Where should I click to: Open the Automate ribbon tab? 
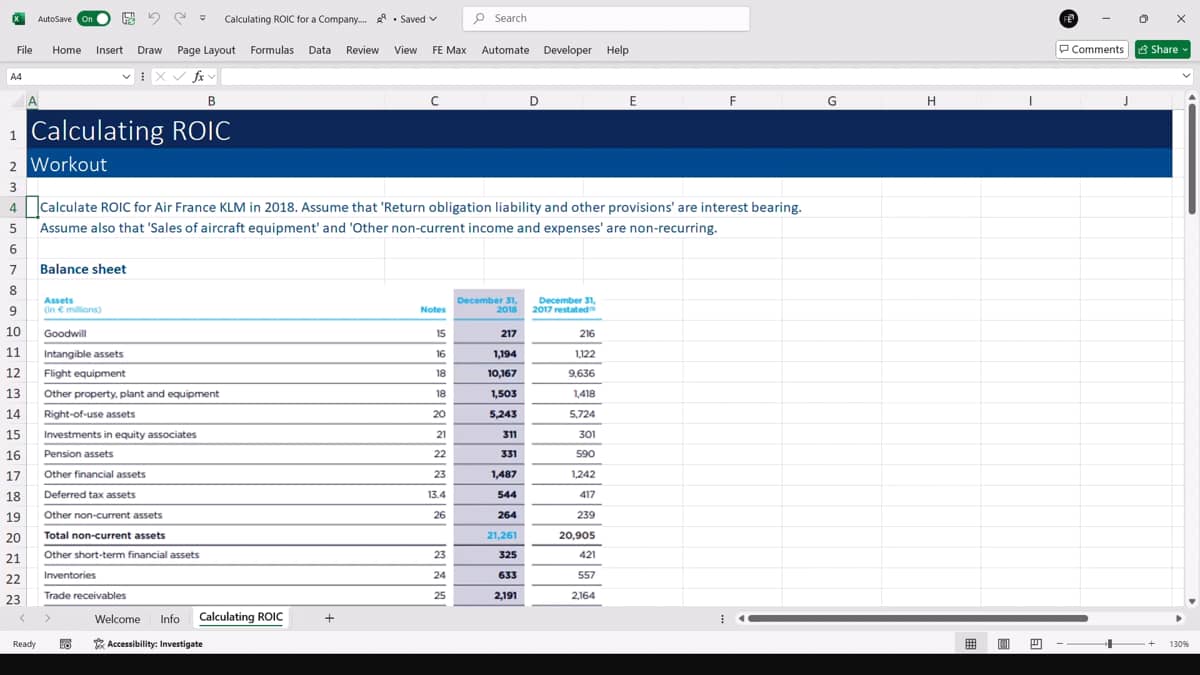coord(506,50)
